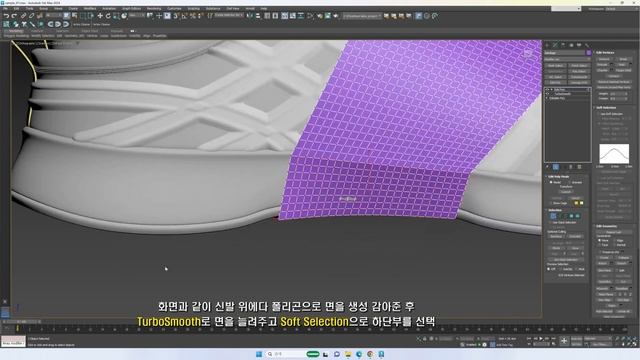Screen dimensions: 640x360
Task: Switch to Freeform ribbon tab
Action: (x=37, y=31)
